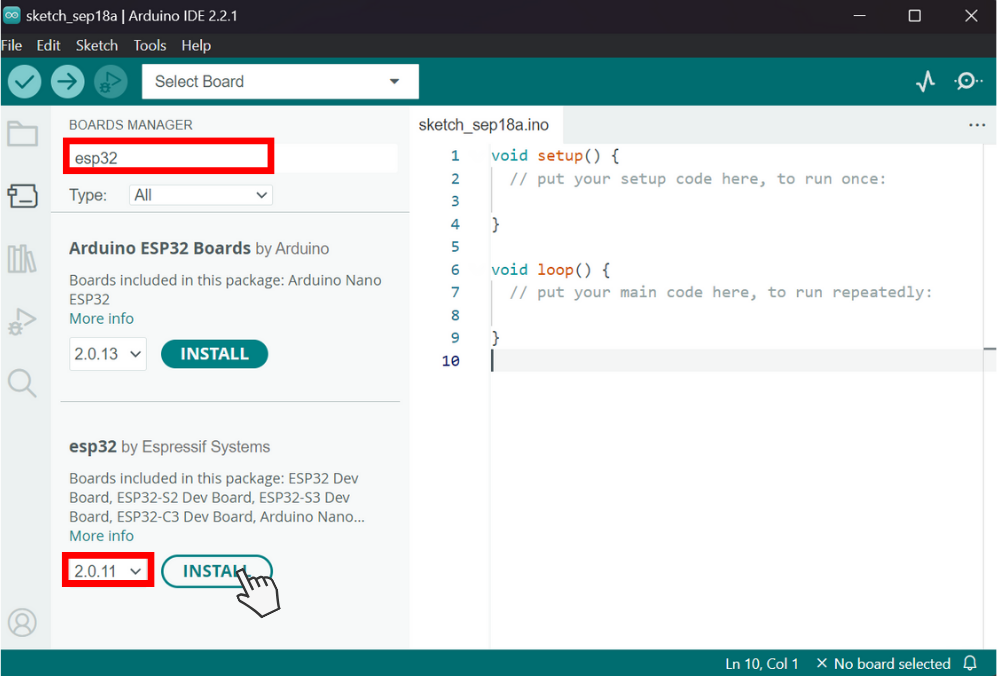Click the esp32 boards search field

click(x=232, y=158)
